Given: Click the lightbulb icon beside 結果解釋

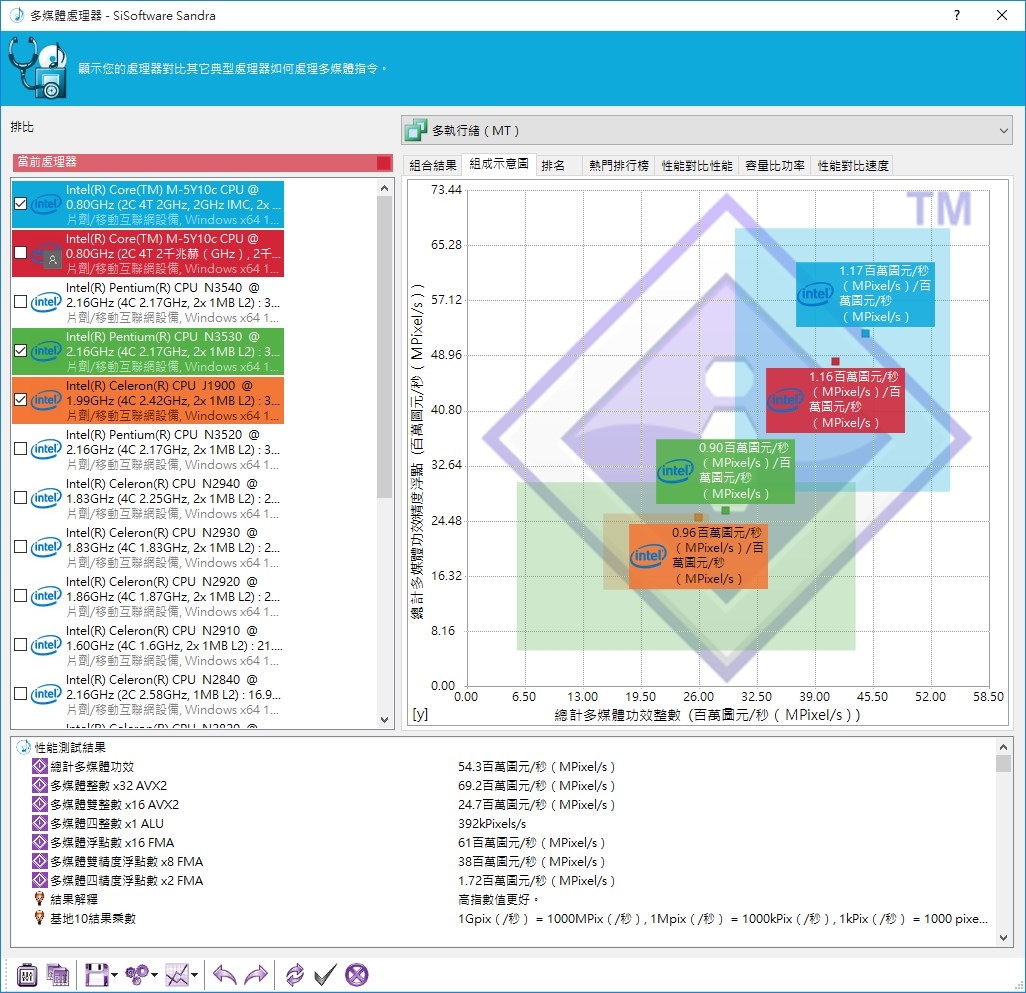Looking at the screenshot, I should (x=39, y=899).
